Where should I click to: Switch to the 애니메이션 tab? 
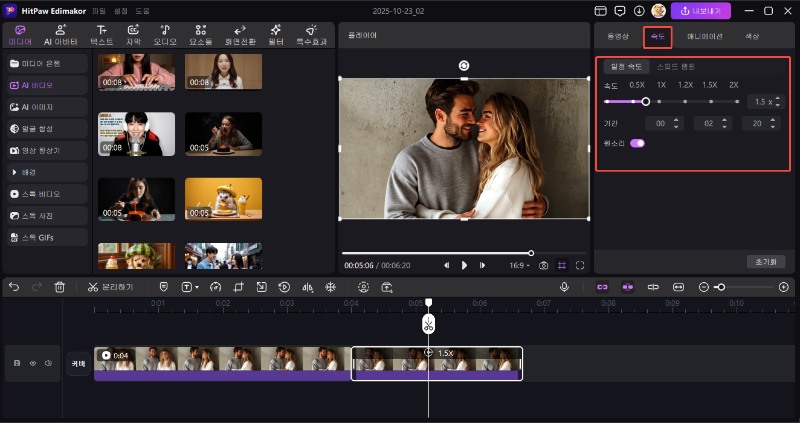(x=704, y=36)
